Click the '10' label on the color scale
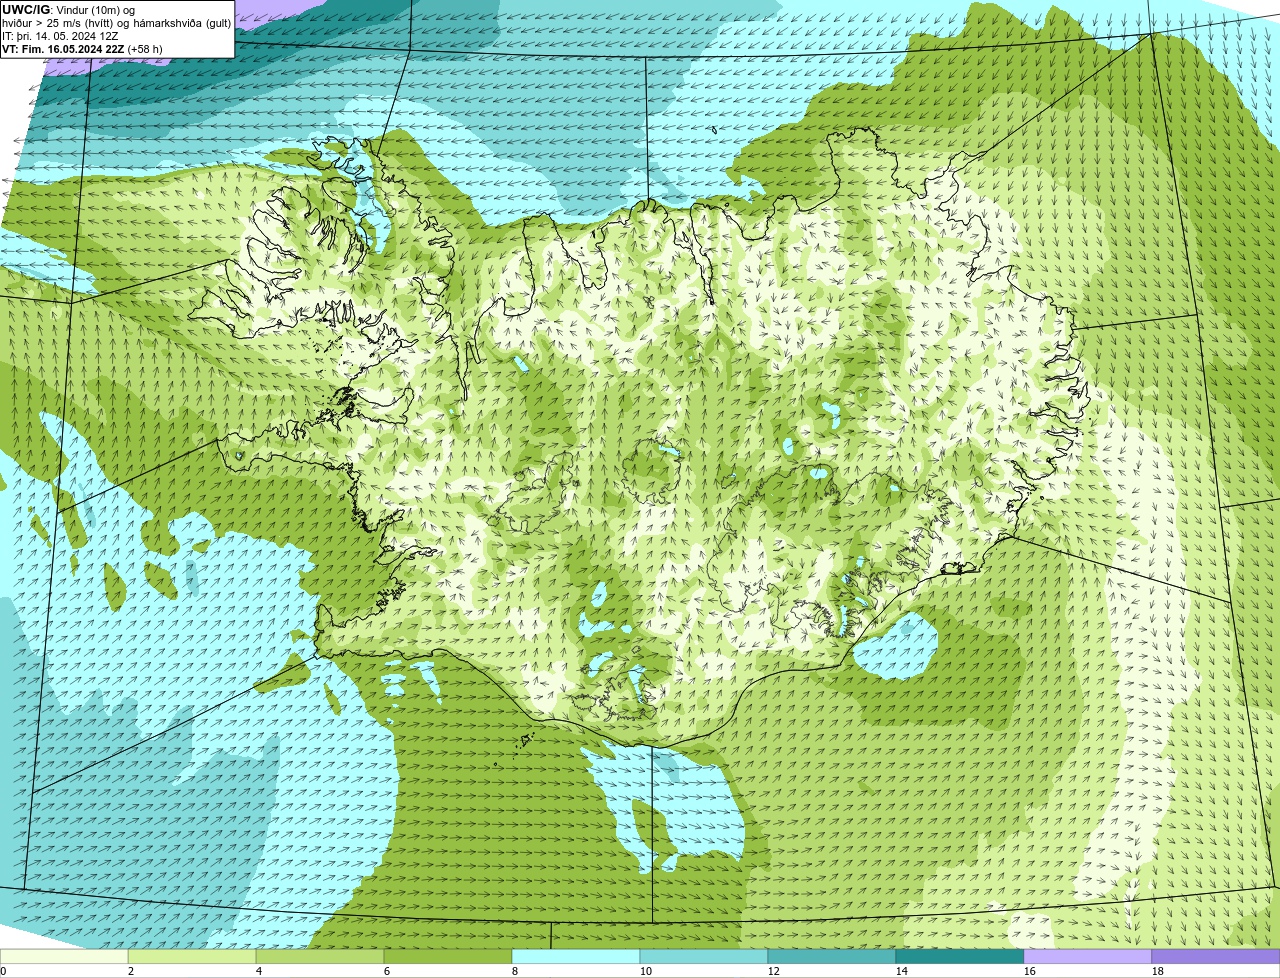The image size is (1280, 978). click(x=646, y=971)
